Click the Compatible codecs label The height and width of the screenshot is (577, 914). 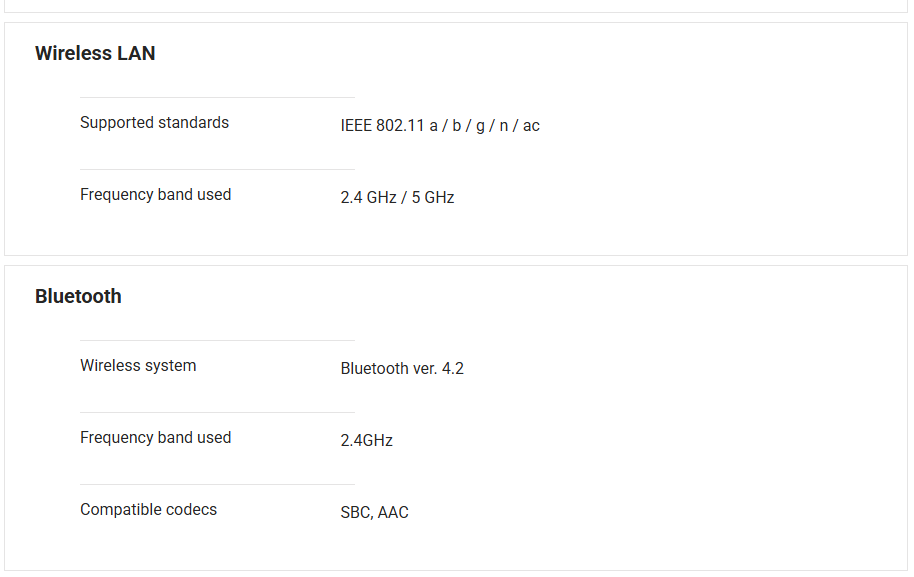[x=148, y=510]
